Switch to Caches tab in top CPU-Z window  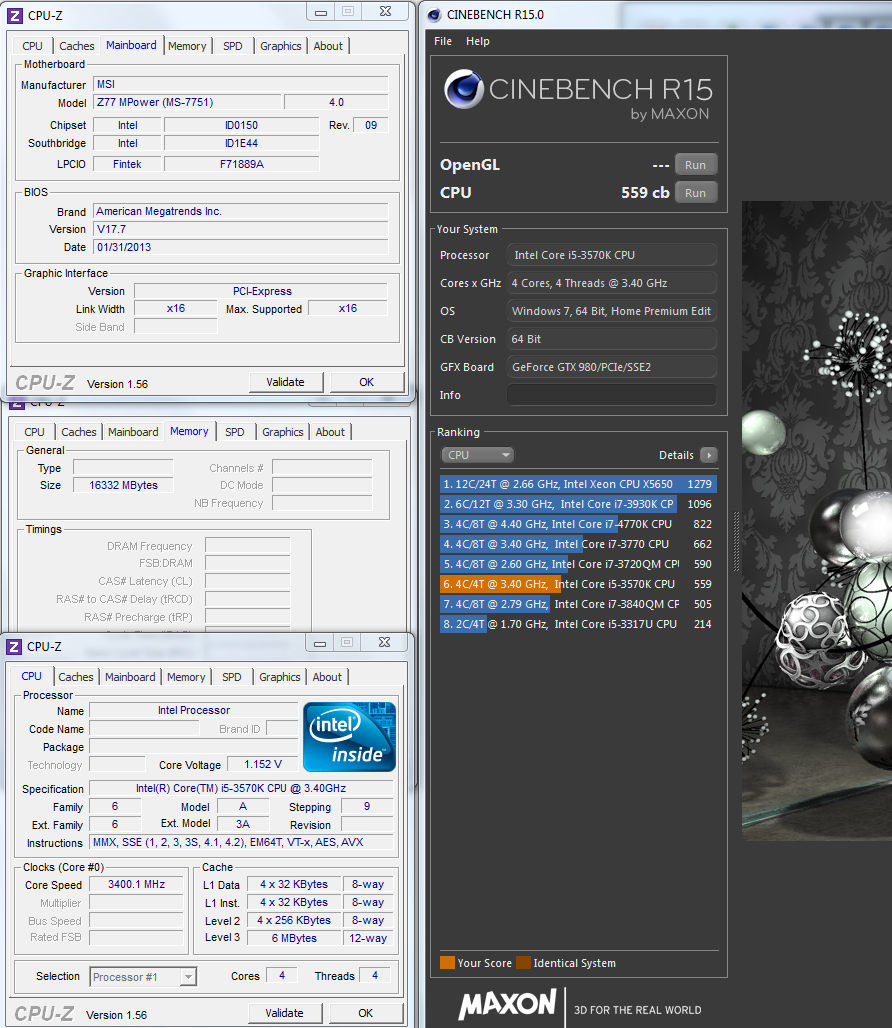pyautogui.click(x=77, y=46)
